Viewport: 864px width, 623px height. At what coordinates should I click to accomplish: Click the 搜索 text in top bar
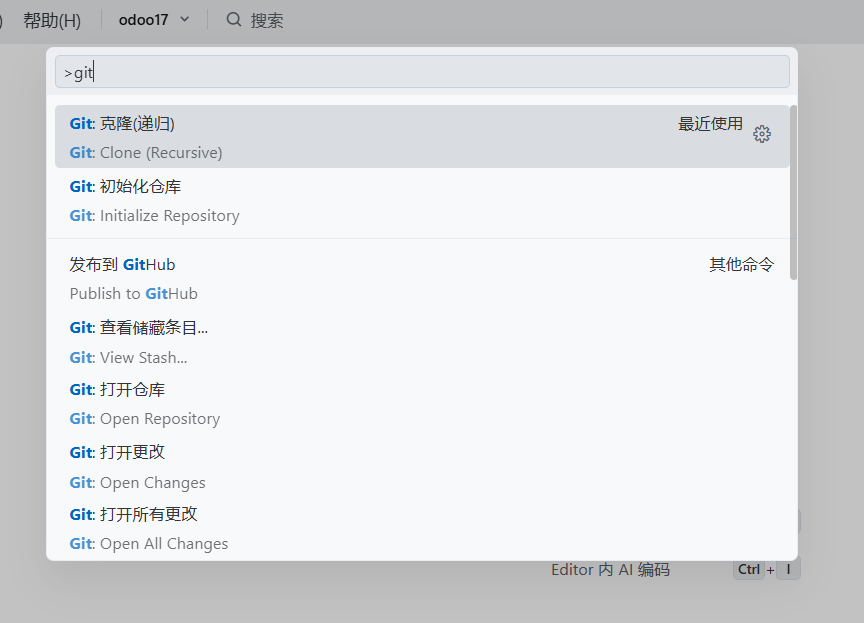267,20
